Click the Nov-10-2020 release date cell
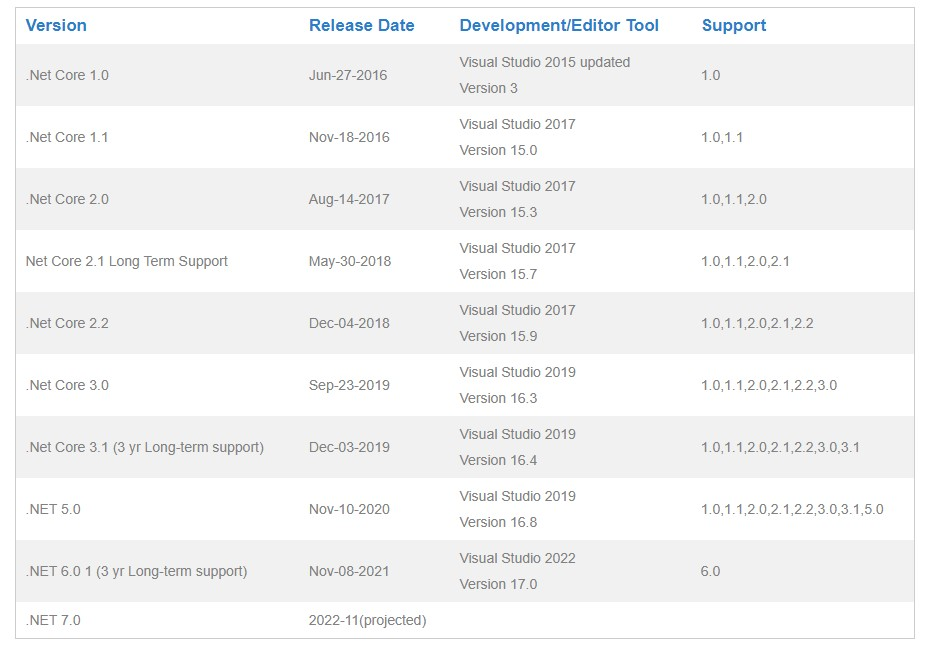 pyautogui.click(x=349, y=509)
